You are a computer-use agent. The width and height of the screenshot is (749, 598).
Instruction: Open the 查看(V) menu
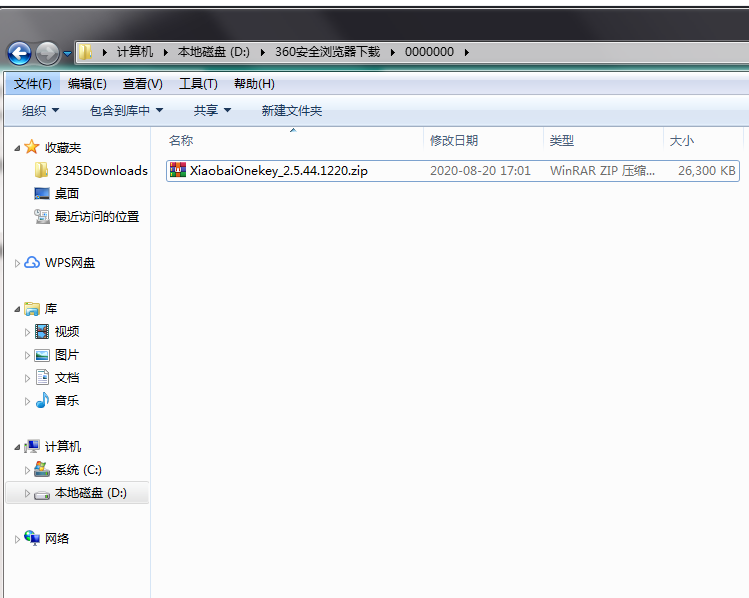(142, 84)
